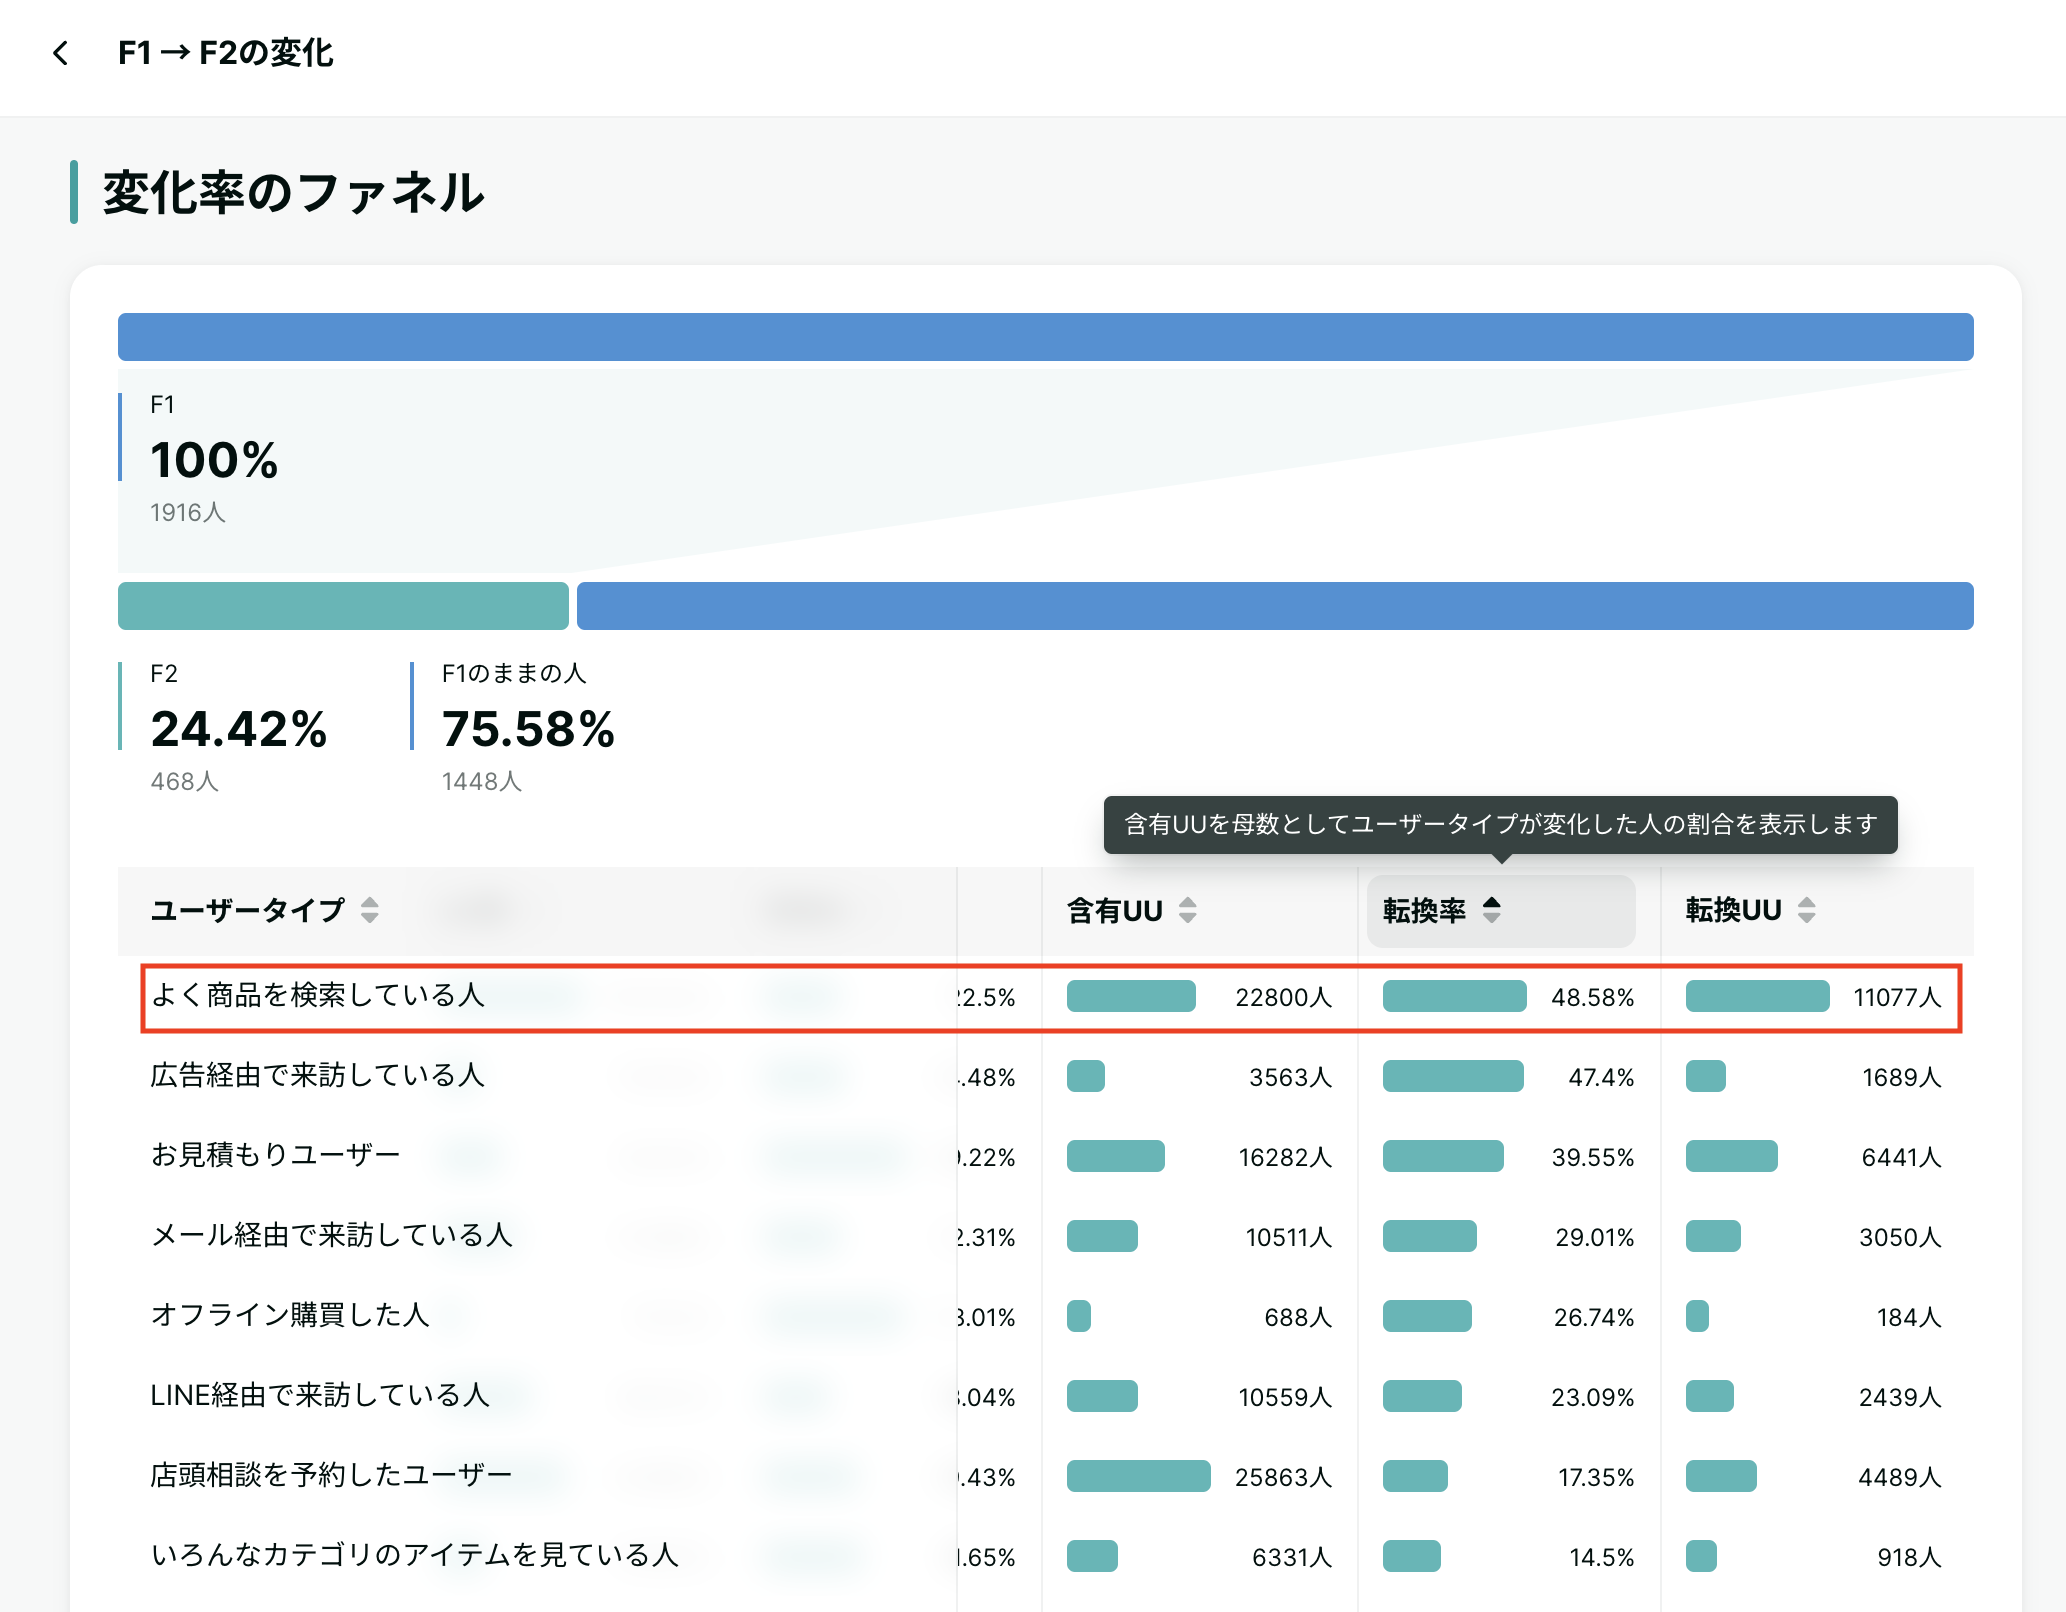Click the 1916人 count under F1
The width and height of the screenshot is (2066, 1612).
click(188, 513)
